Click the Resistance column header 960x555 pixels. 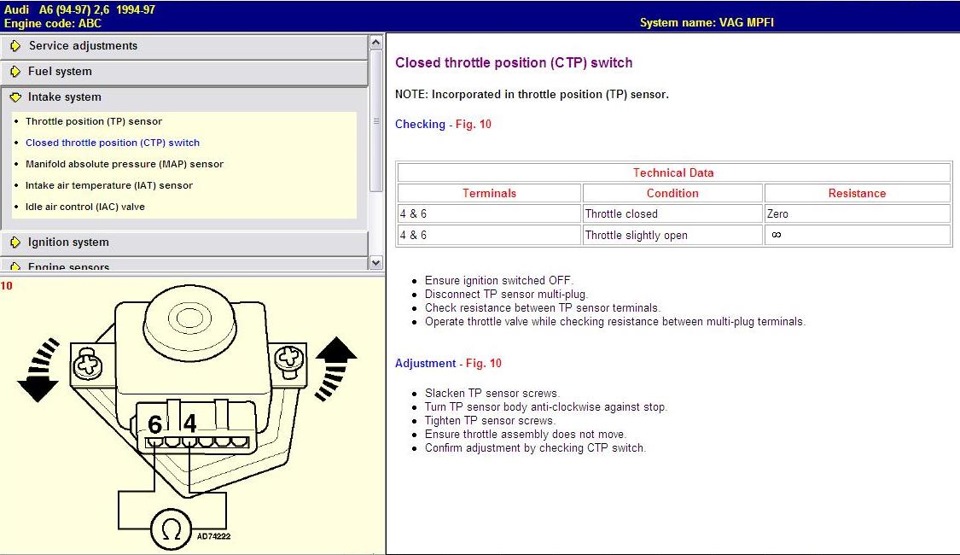857,194
